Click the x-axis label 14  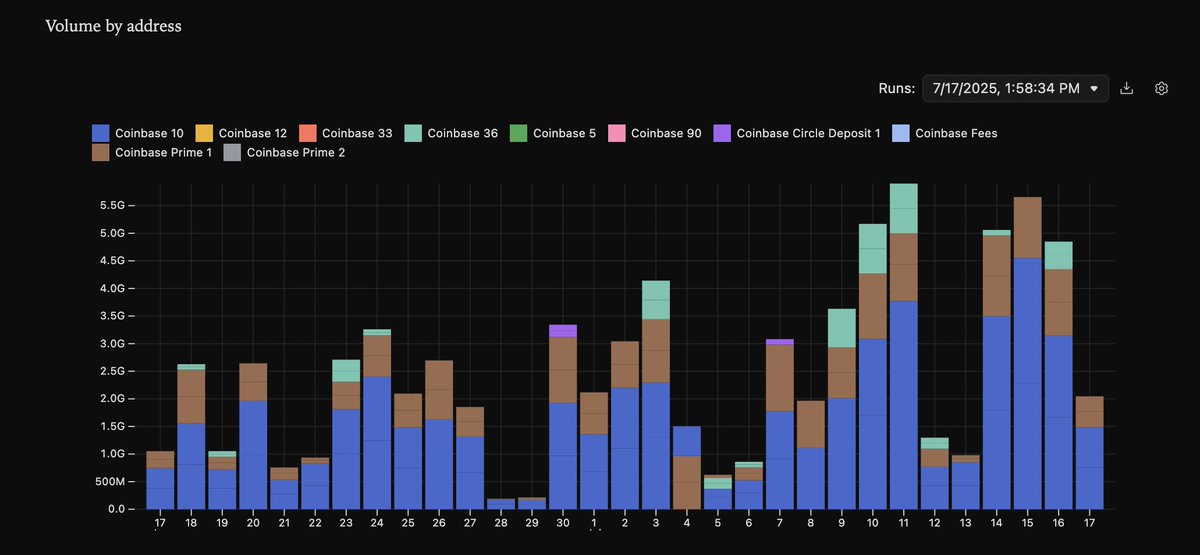coord(996,524)
